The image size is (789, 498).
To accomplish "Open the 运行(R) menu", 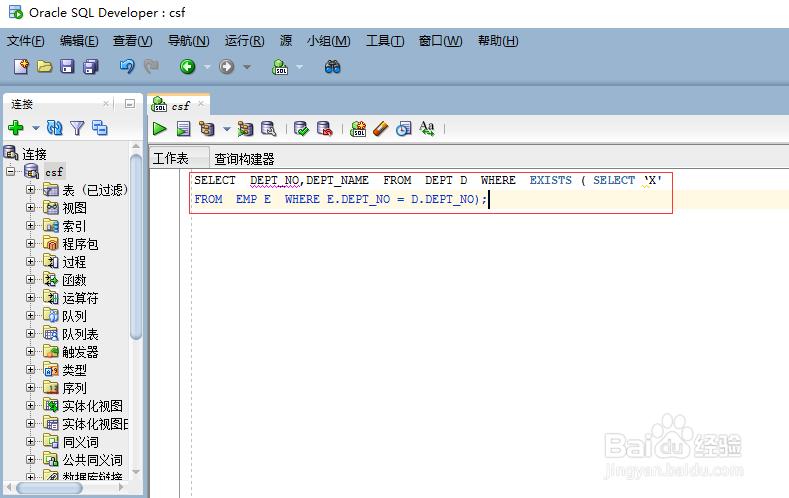I will coord(244,41).
